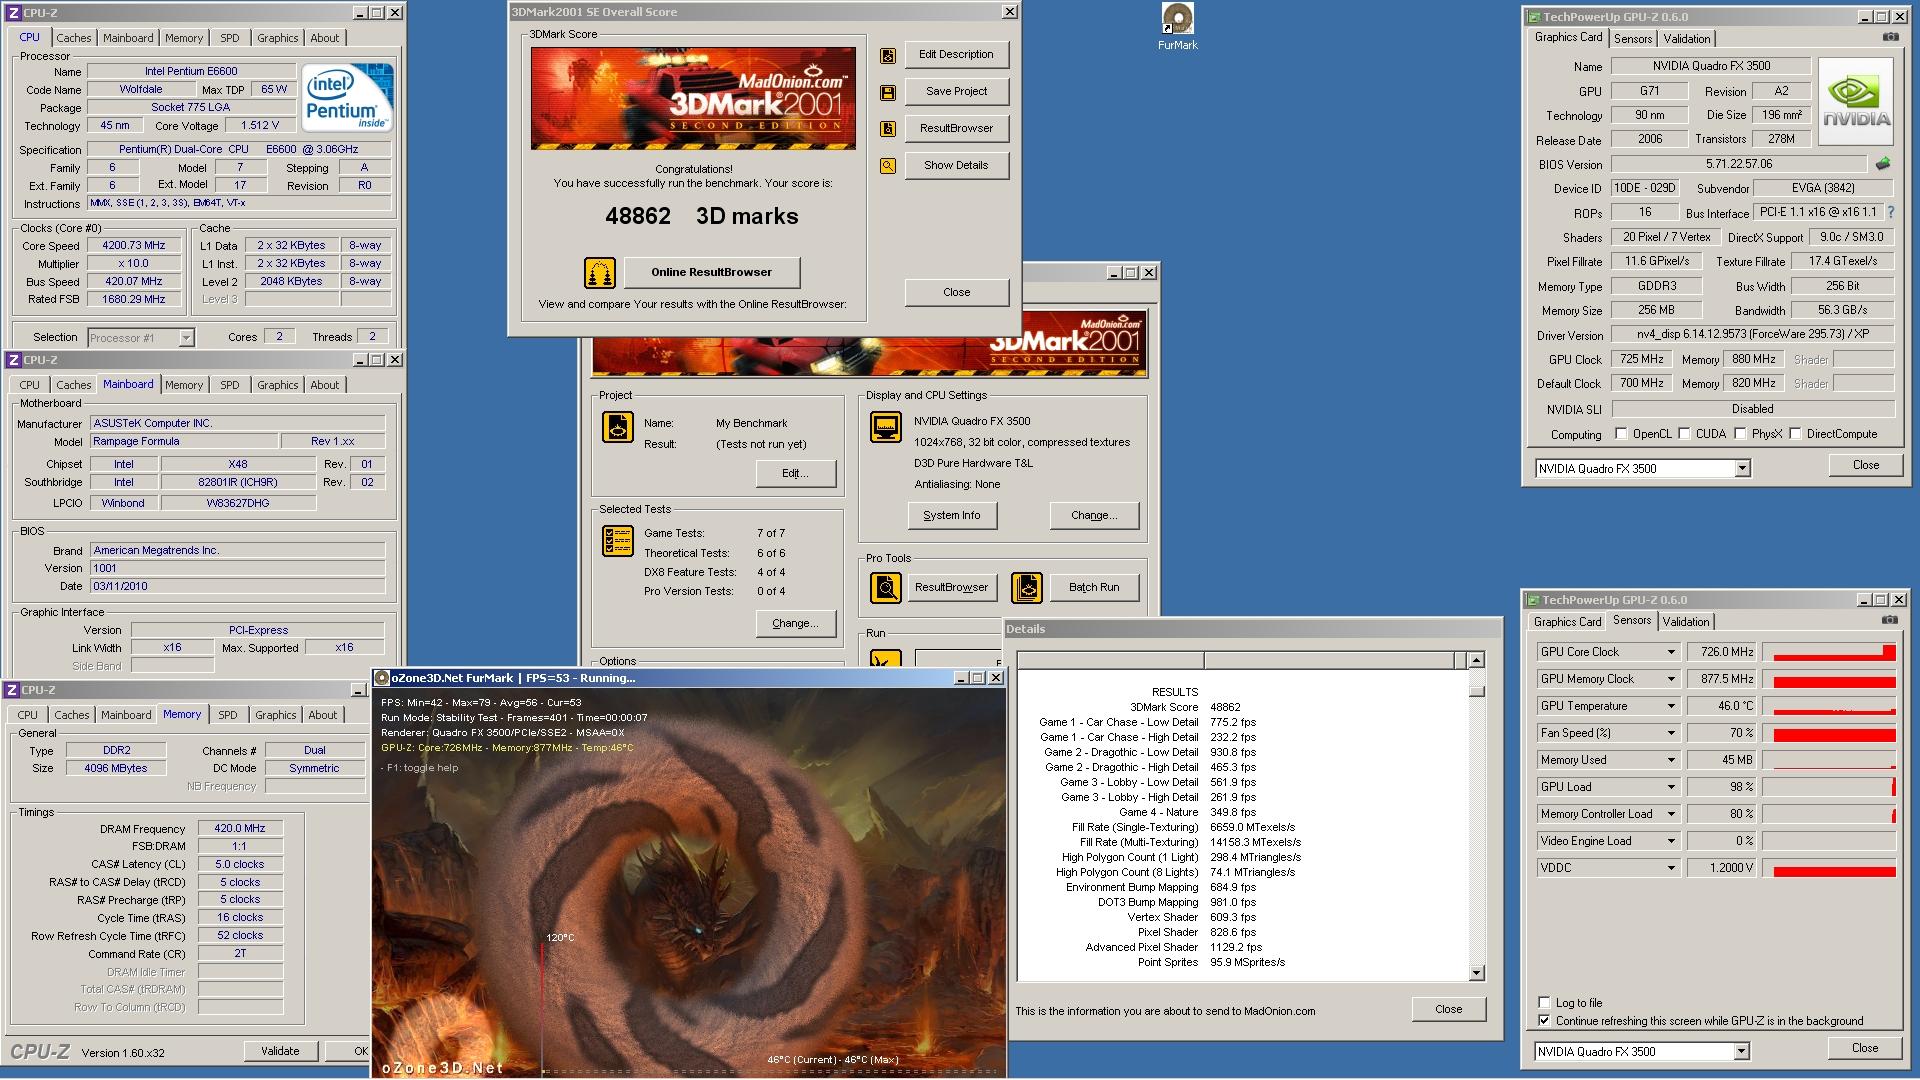Toggle the PhysX checkbox in GPU-Z
Viewport: 1920px width, 1080px height.
1741,434
